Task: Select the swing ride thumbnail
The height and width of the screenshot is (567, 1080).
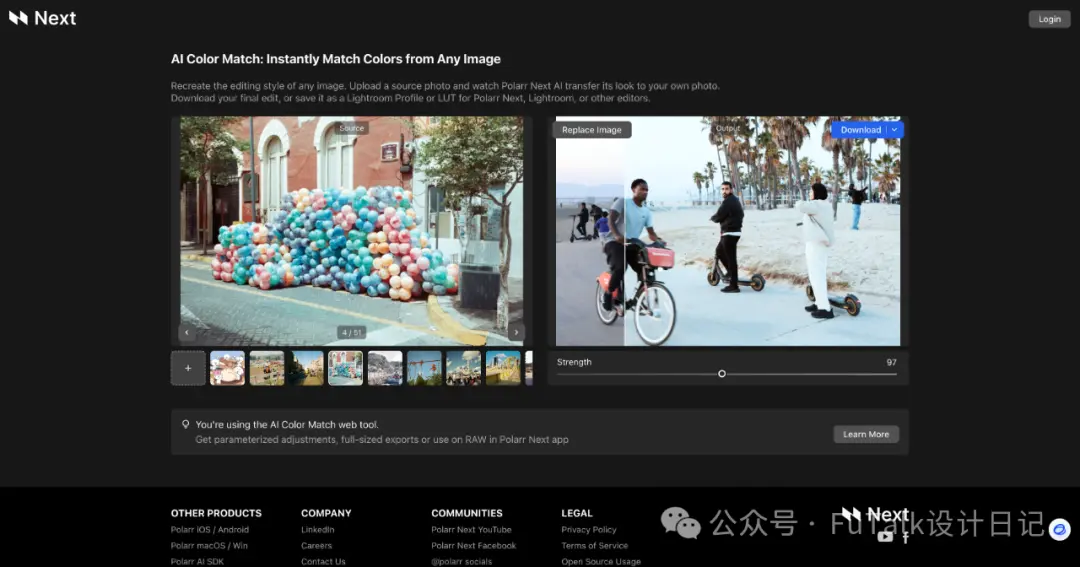Action: [424, 368]
